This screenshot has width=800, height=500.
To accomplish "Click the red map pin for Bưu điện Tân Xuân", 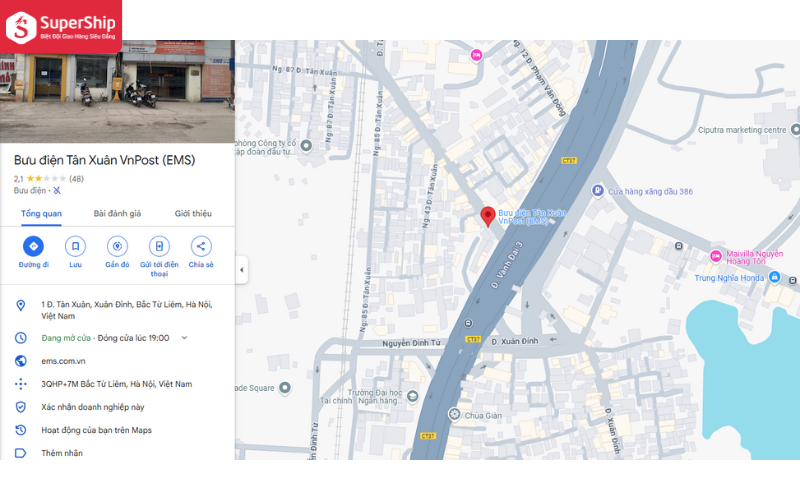I will pos(488,216).
